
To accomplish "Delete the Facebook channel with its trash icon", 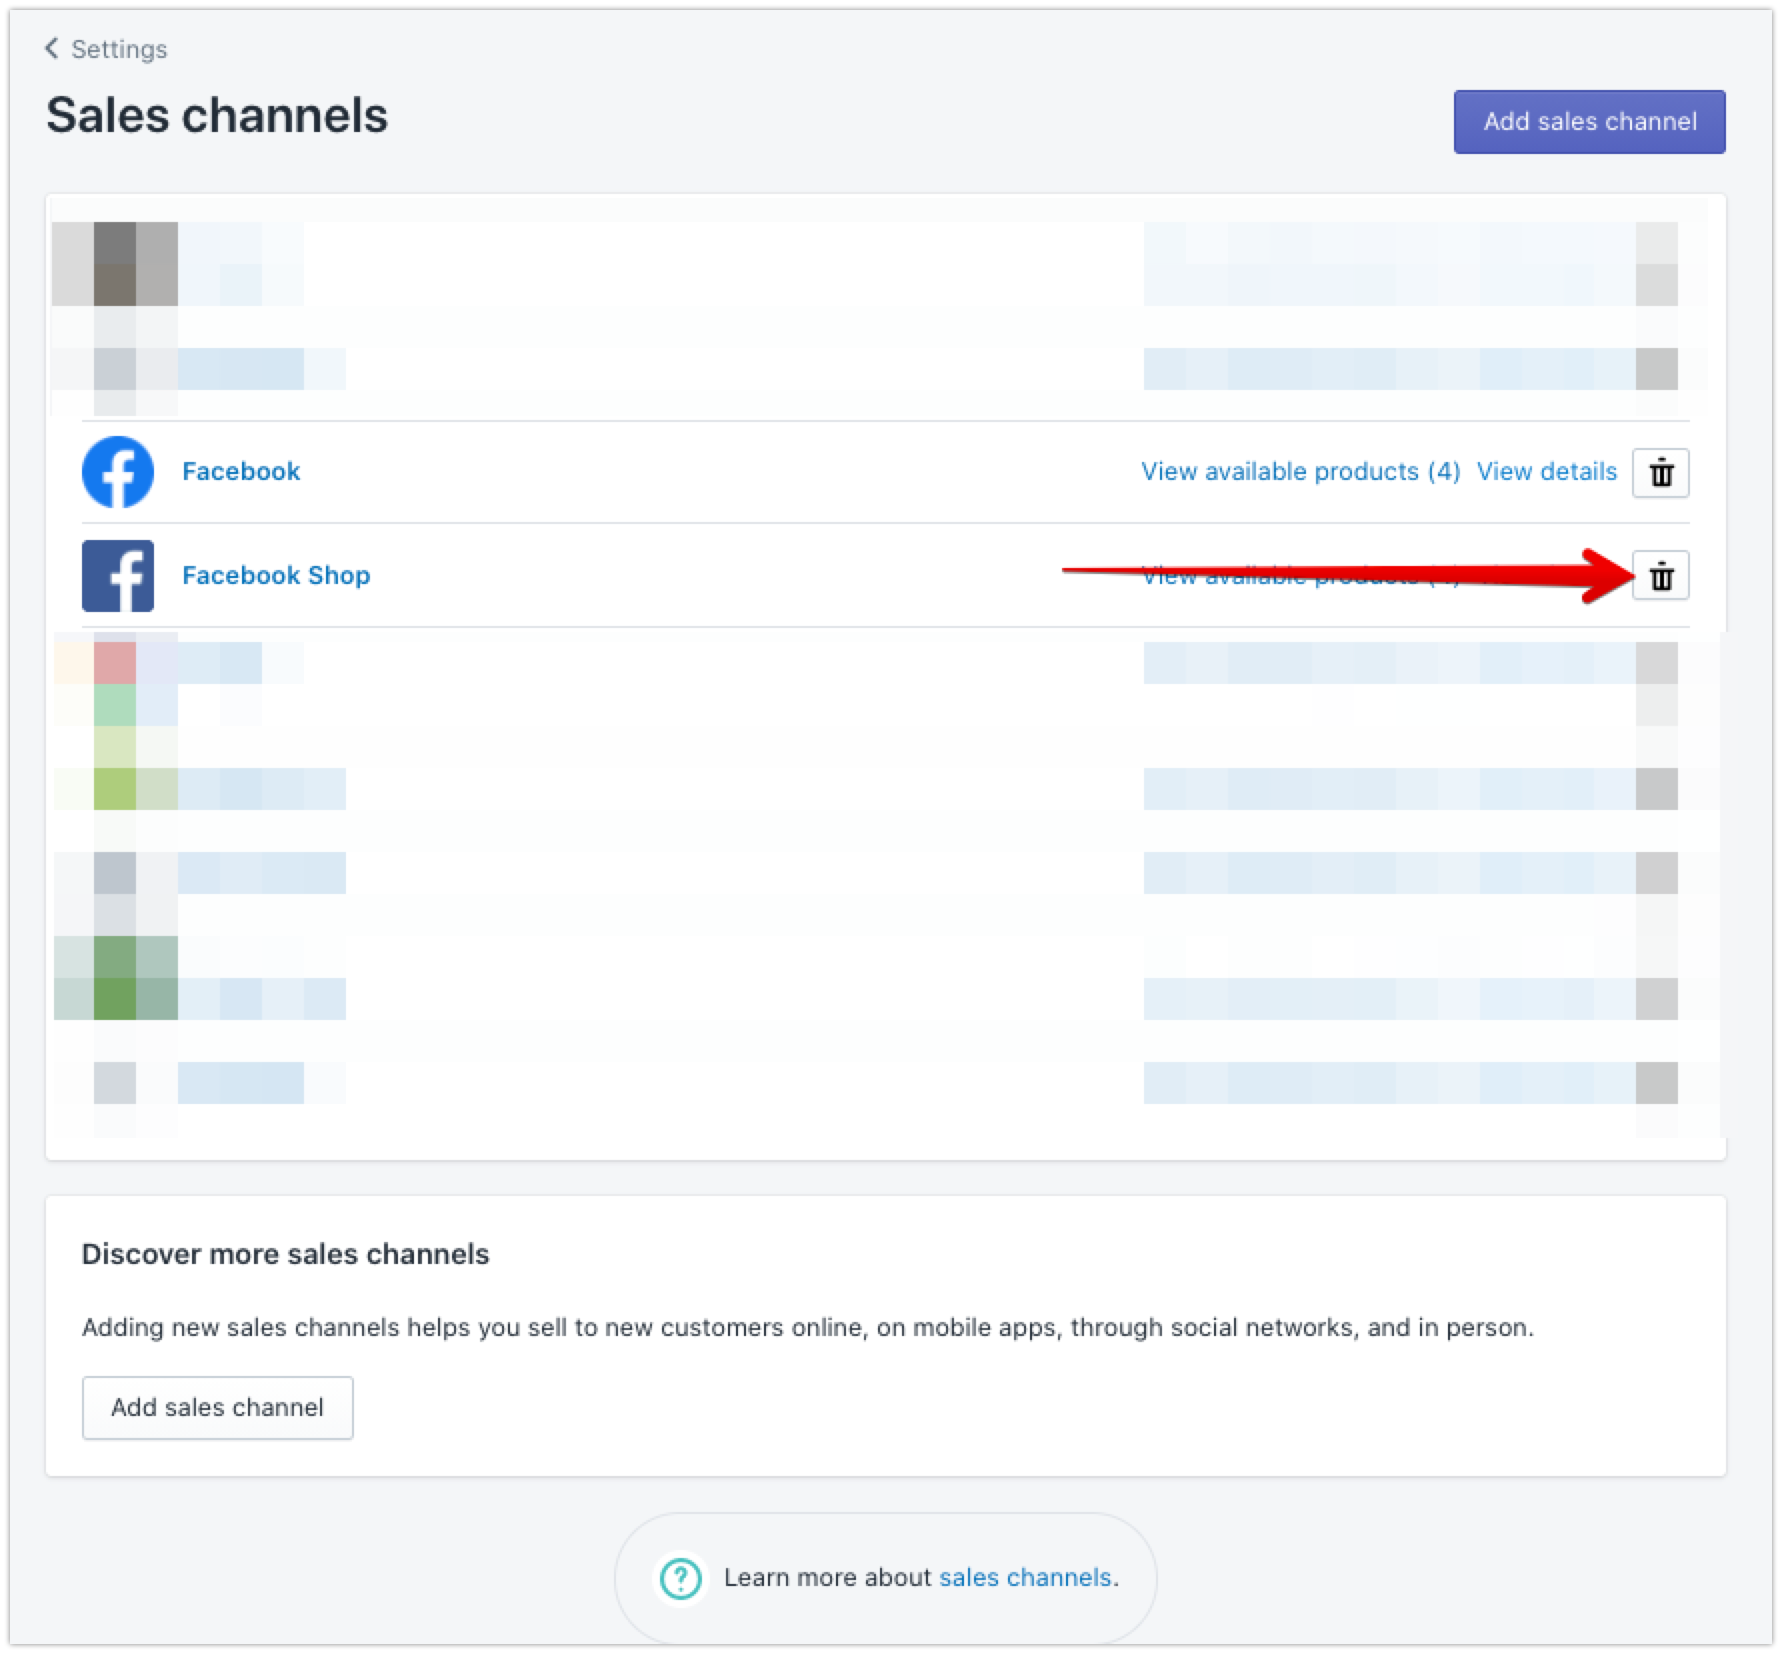I will click(x=1660, y=473).
